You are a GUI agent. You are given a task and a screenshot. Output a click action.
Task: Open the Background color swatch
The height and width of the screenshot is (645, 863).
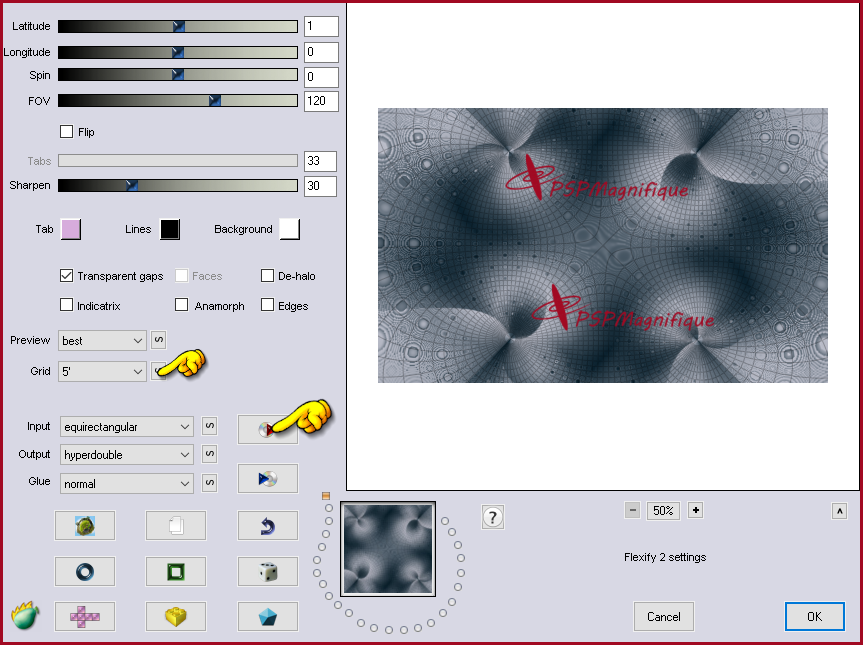point(290,229)
